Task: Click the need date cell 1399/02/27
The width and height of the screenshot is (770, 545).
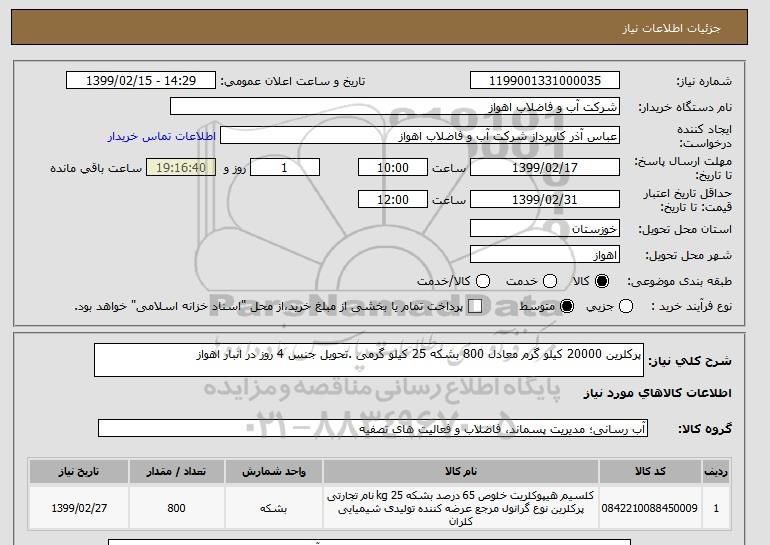Action: tap(79, 508)
